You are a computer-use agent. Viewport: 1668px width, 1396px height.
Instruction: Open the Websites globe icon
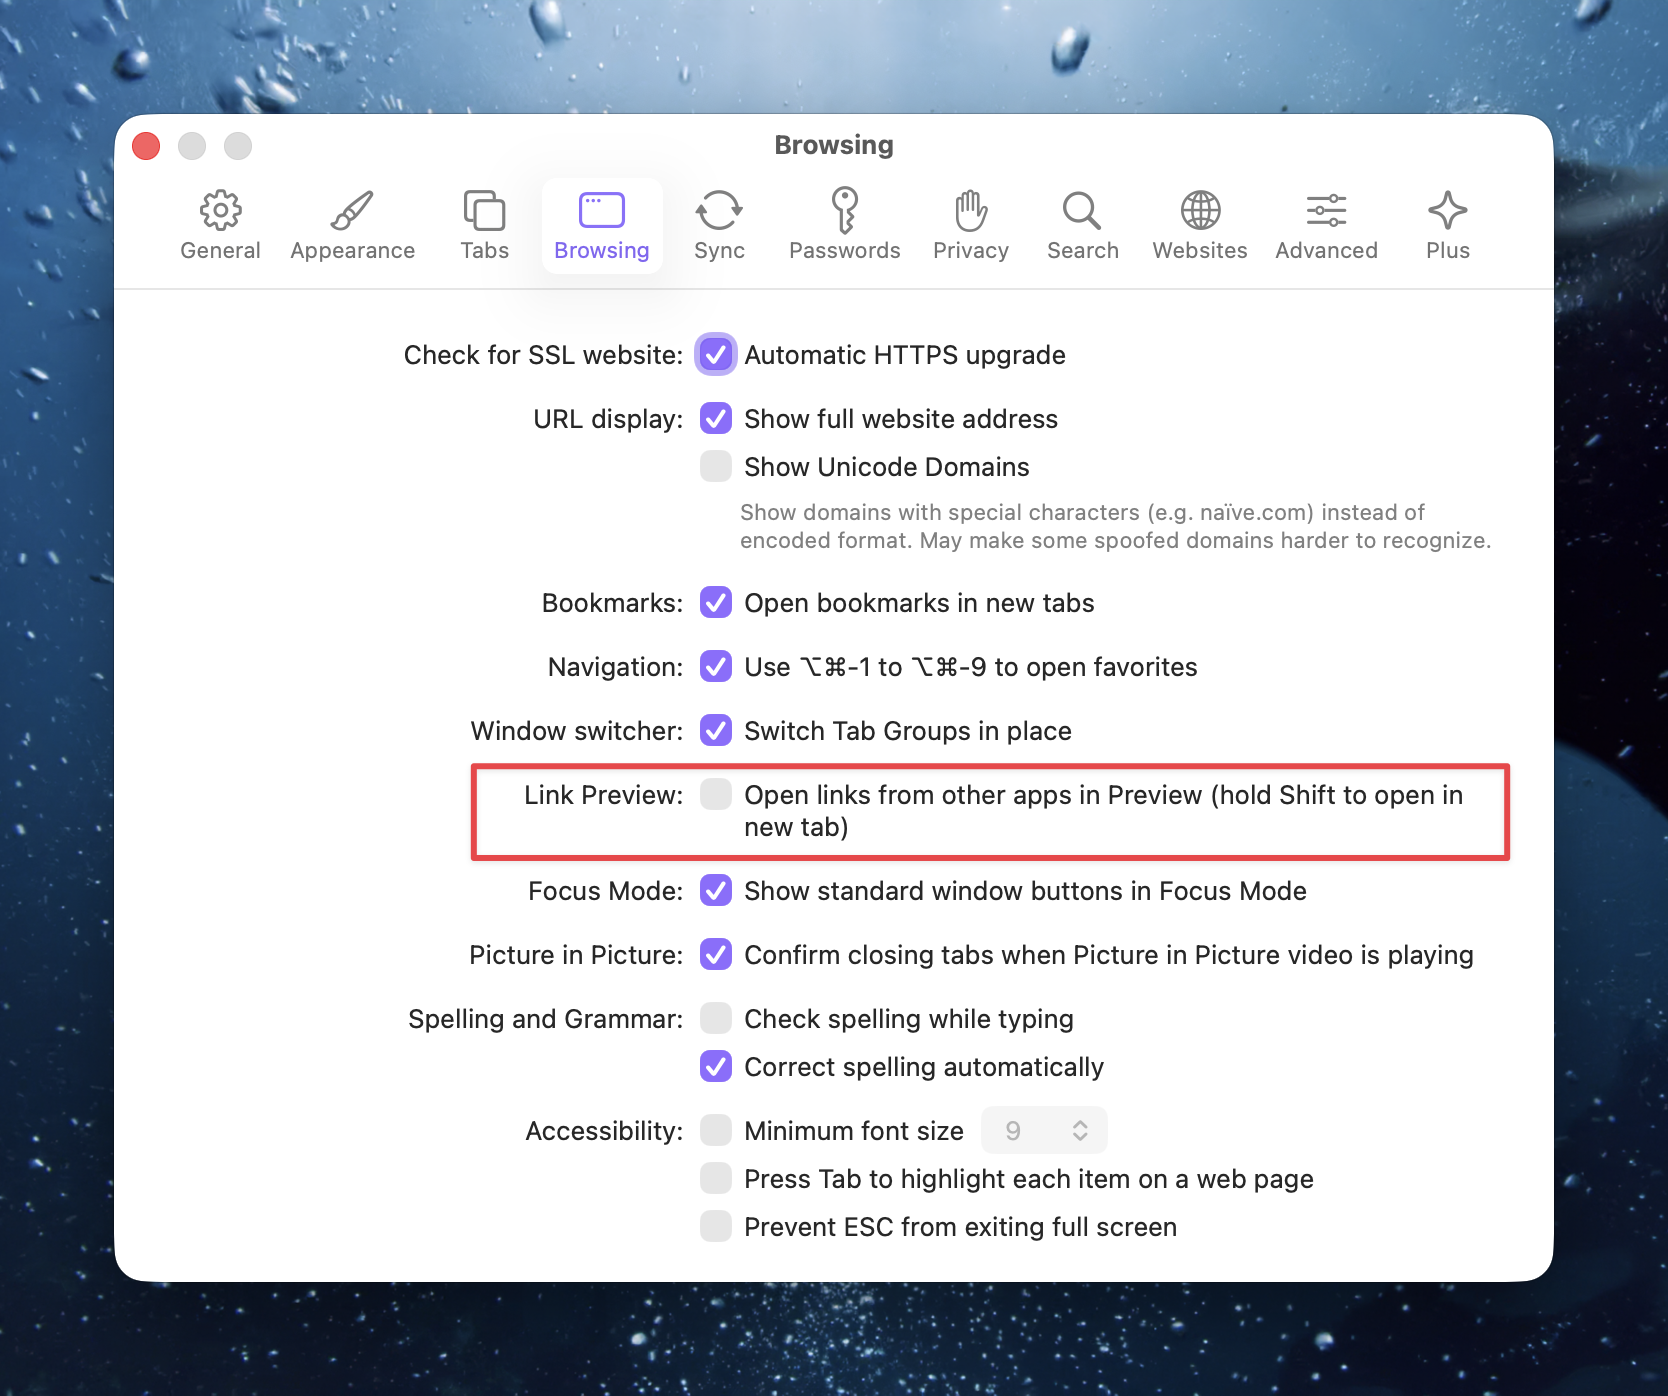pyautogui.click(x=1200, y=211)
